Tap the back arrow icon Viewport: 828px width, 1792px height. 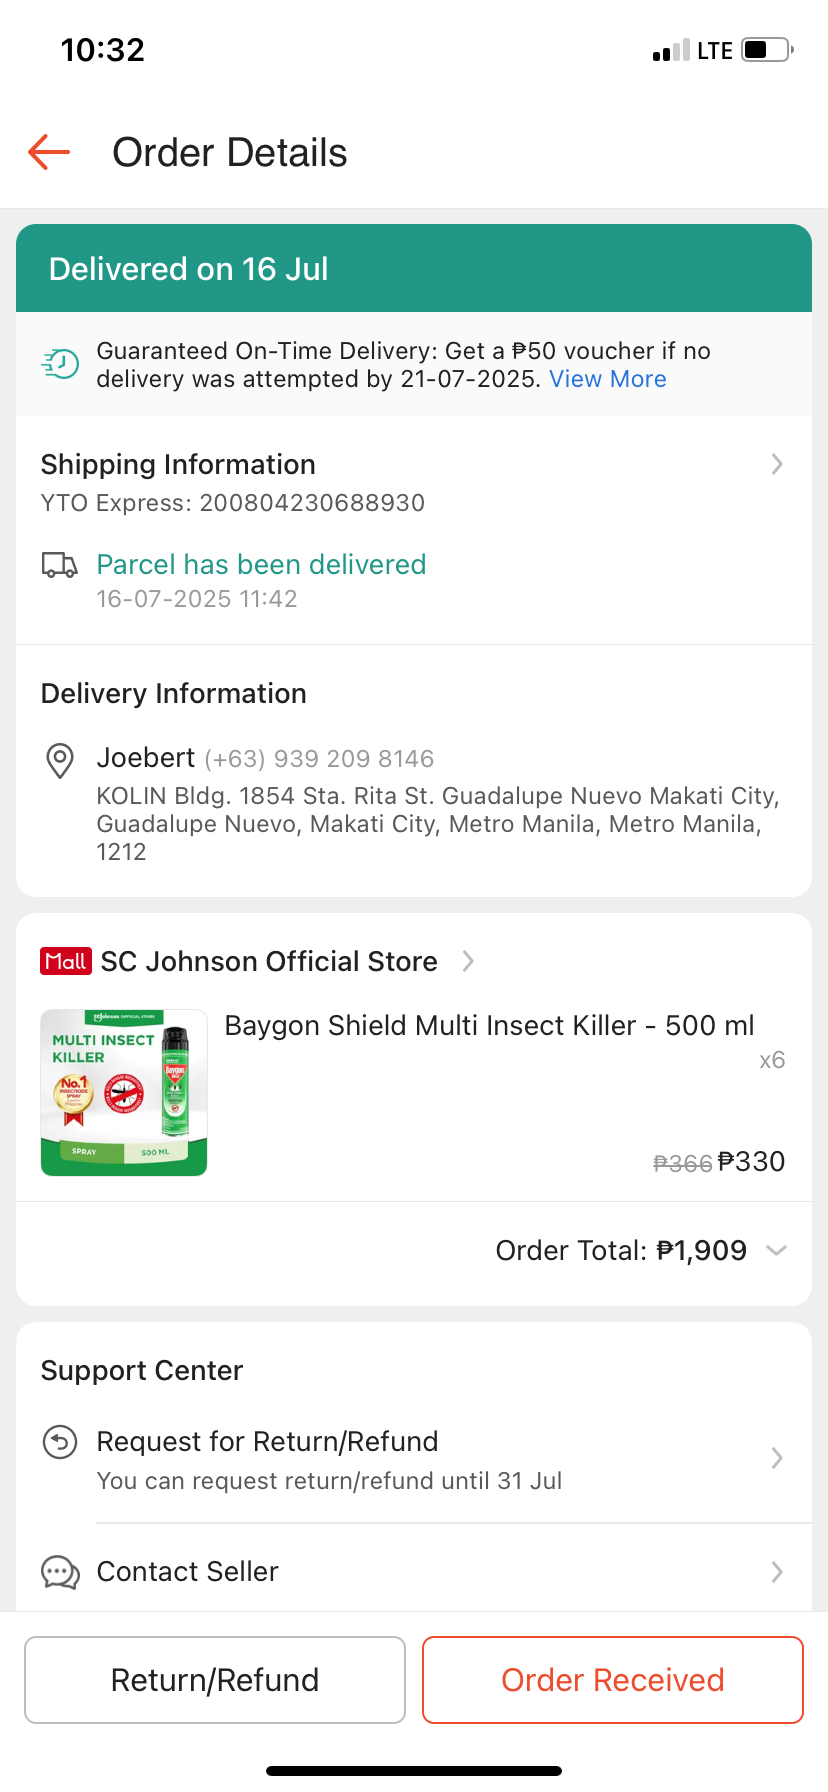49,153
